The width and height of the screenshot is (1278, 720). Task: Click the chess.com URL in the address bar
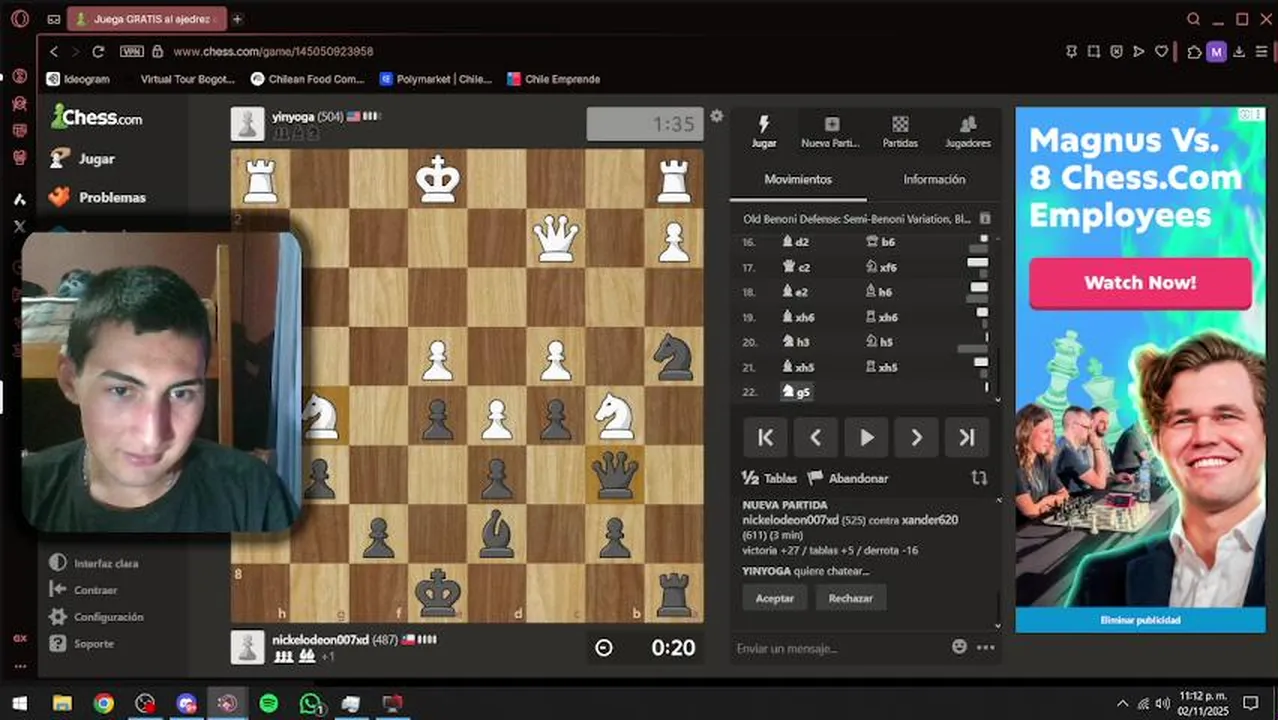click(273, 51)
